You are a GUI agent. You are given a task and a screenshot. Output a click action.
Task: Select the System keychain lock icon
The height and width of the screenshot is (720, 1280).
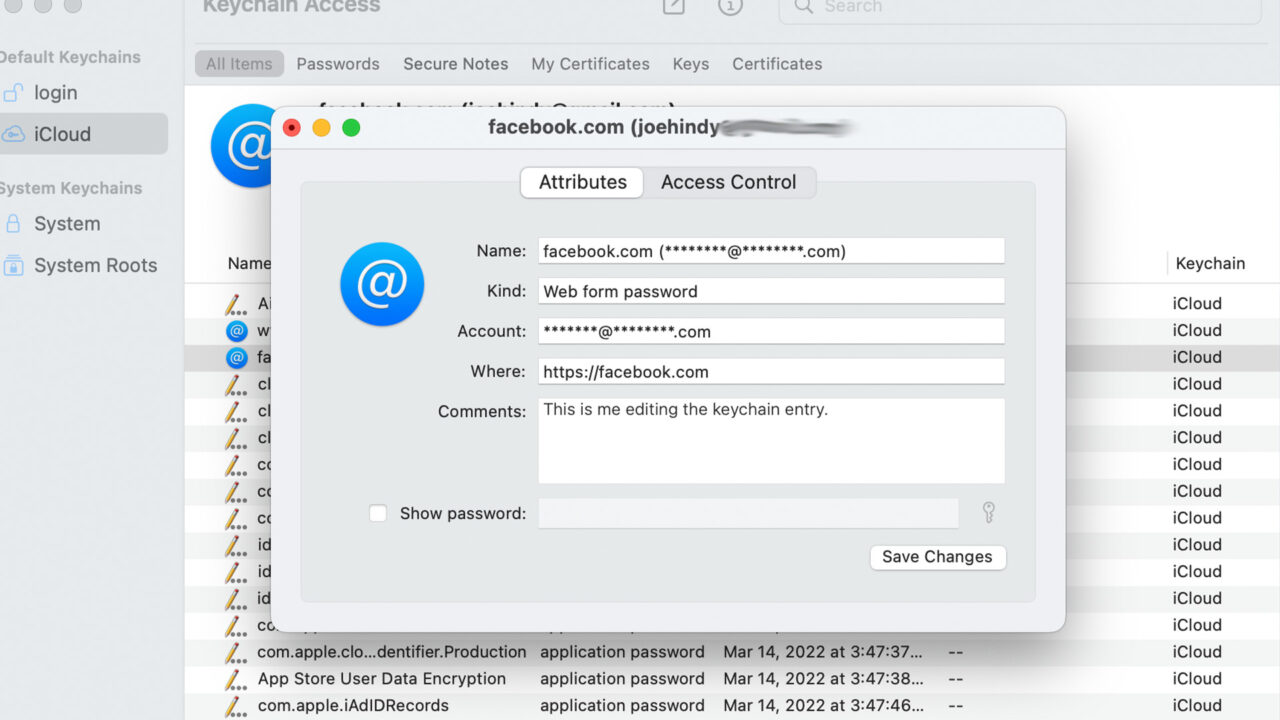coord(14,224)
